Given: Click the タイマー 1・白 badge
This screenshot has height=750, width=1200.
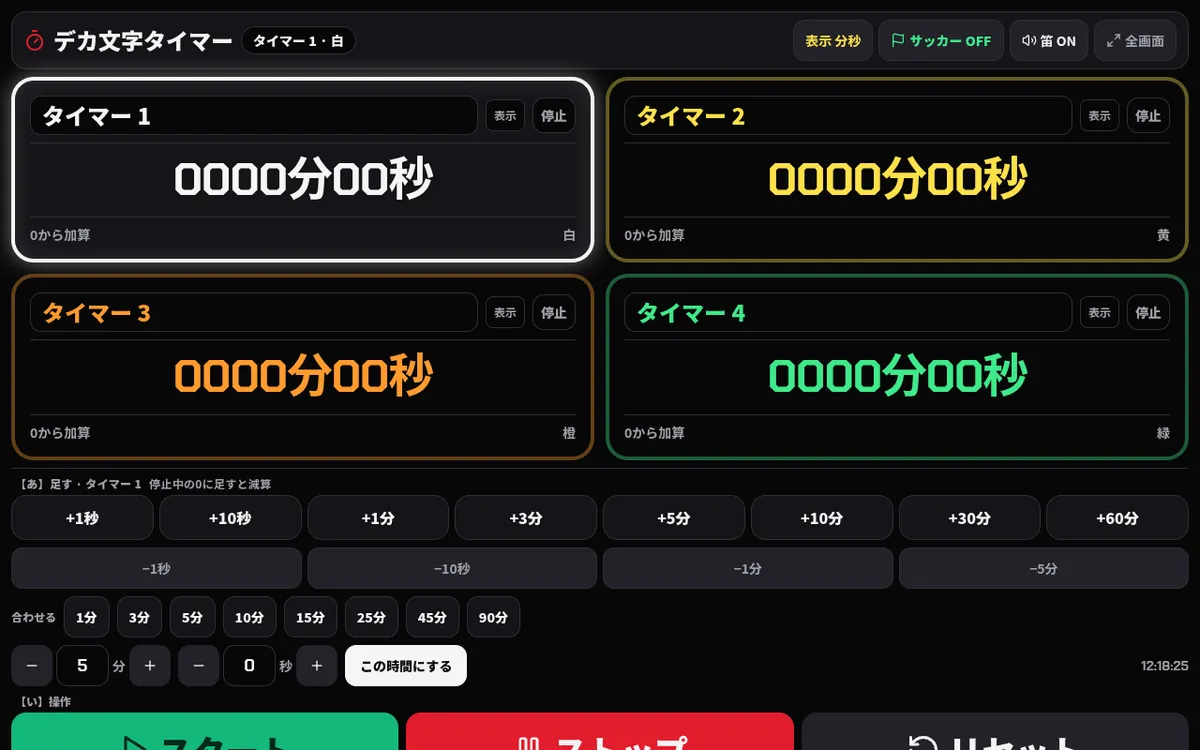Looking at the screenshot, I should coord(298,41).
